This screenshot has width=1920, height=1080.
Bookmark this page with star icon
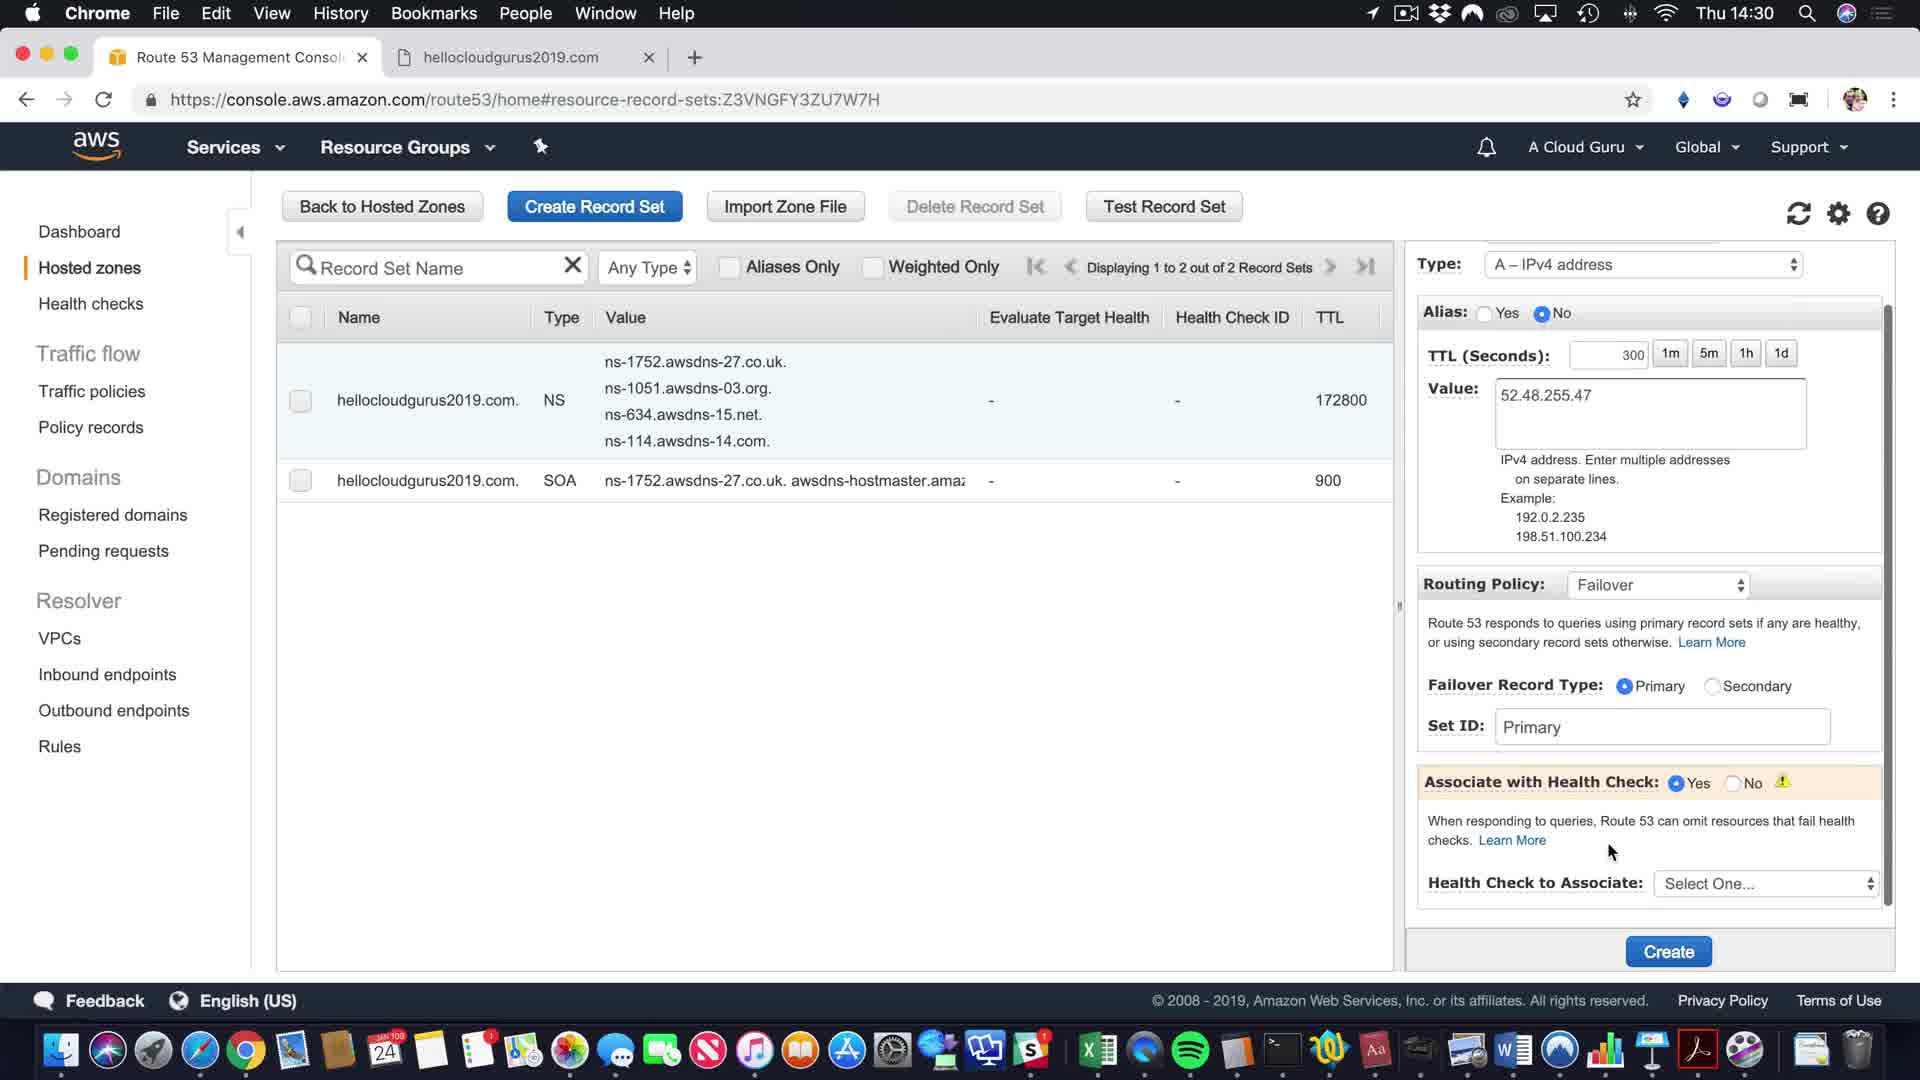1632,99
